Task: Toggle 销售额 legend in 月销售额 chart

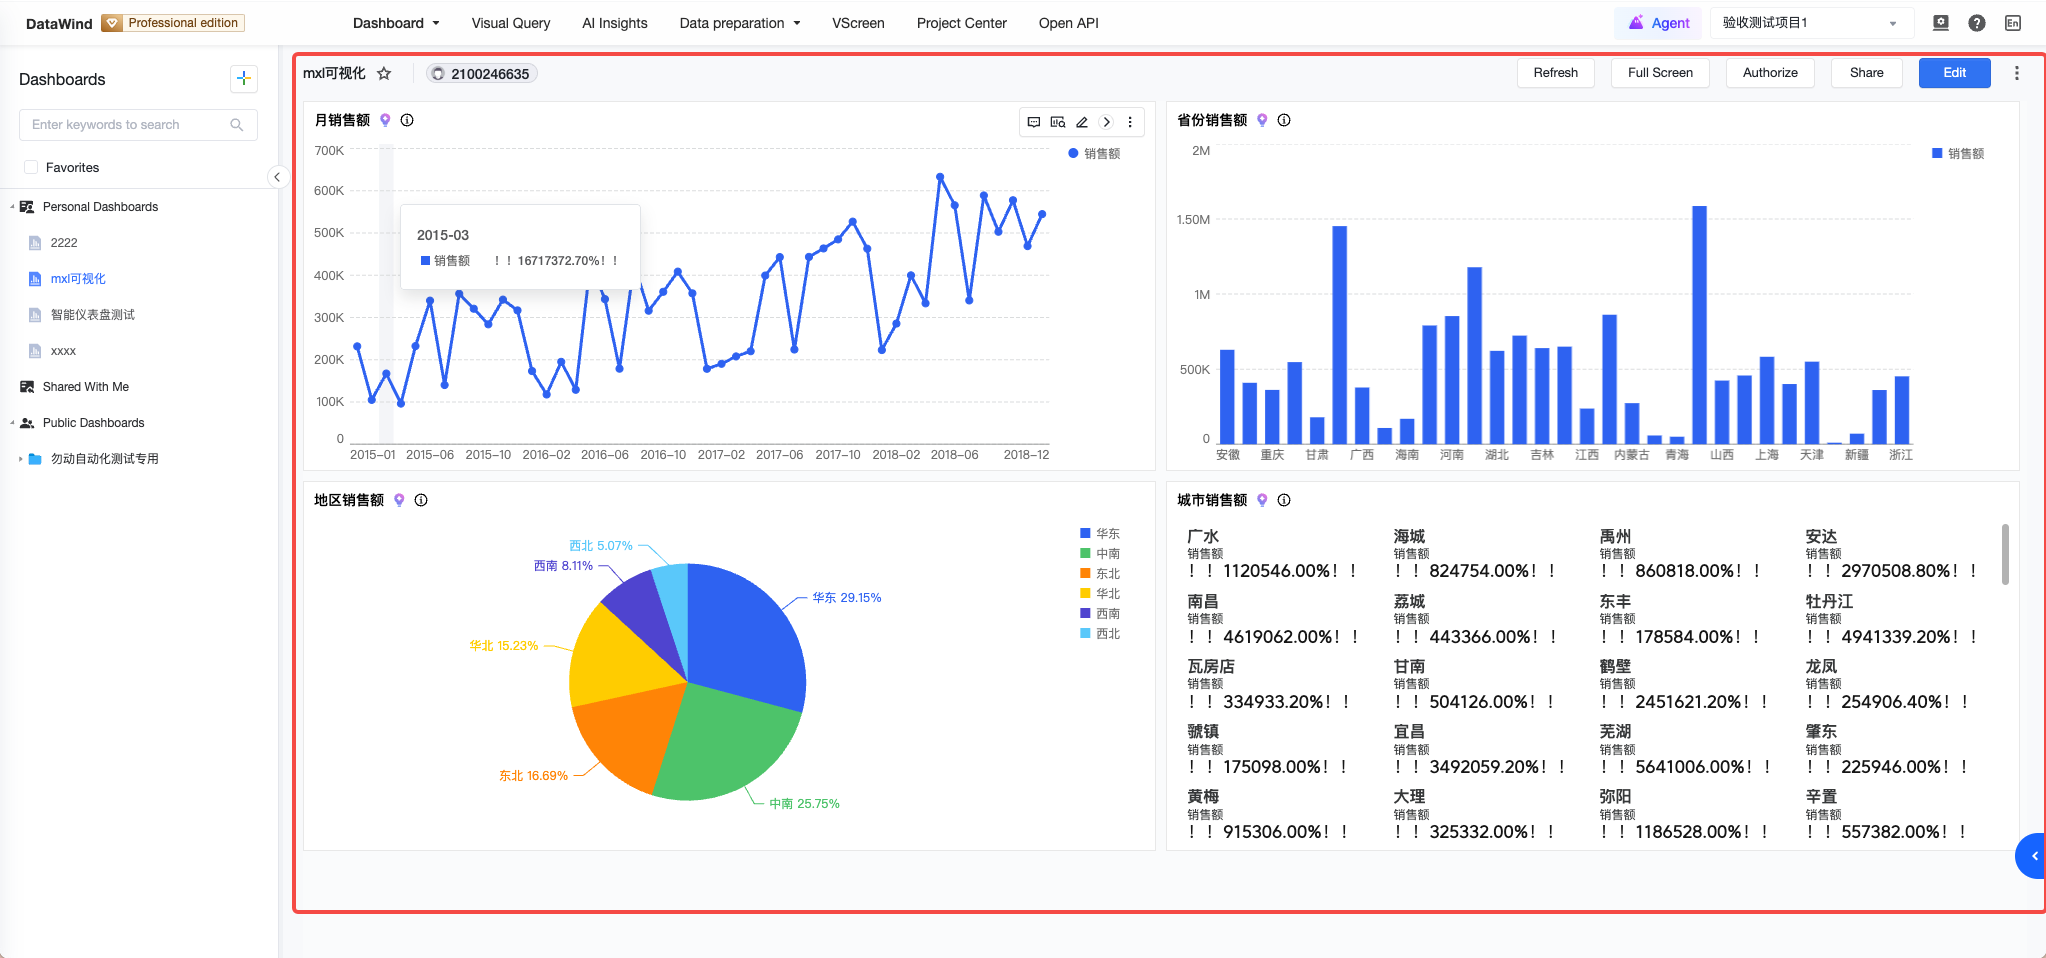Action: coord(1094,153)
